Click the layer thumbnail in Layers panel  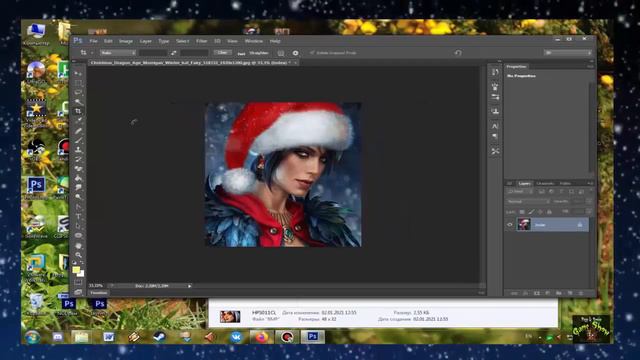click(524, 224)
